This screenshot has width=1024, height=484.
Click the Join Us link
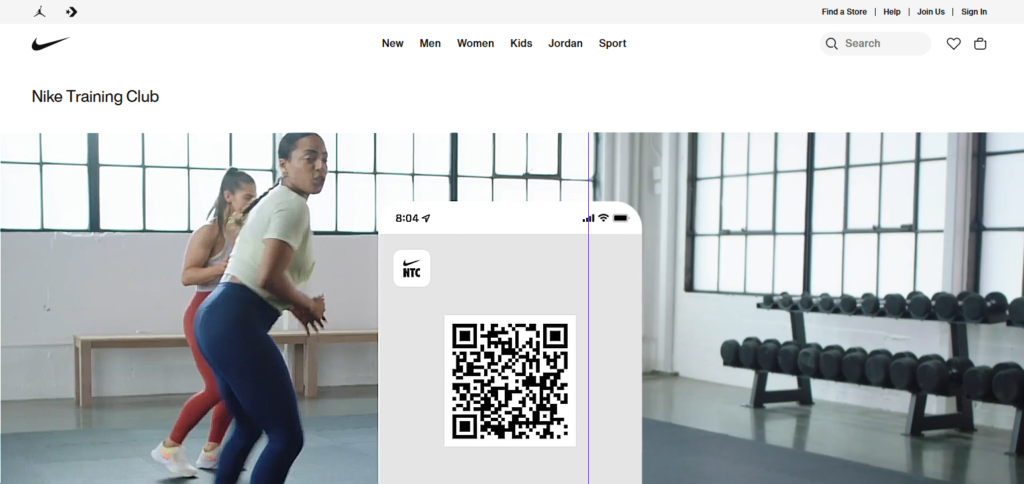(x=931, y=12)
